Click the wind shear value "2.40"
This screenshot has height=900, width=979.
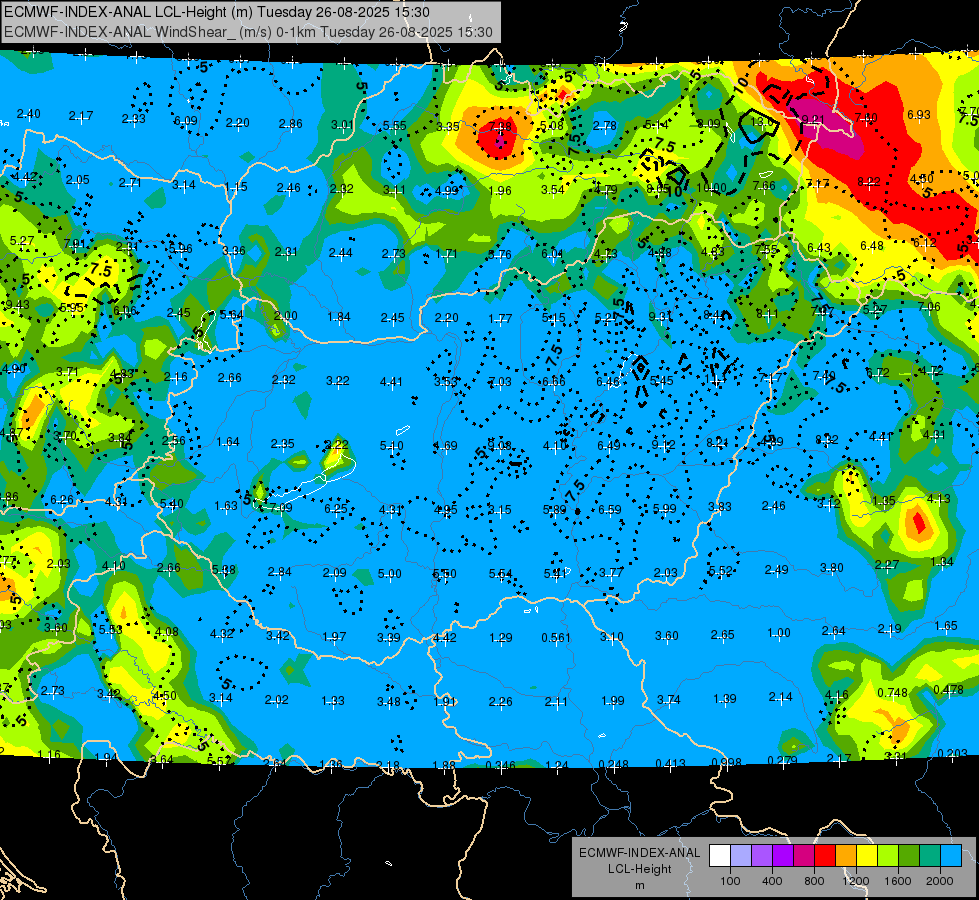(29, 114)
